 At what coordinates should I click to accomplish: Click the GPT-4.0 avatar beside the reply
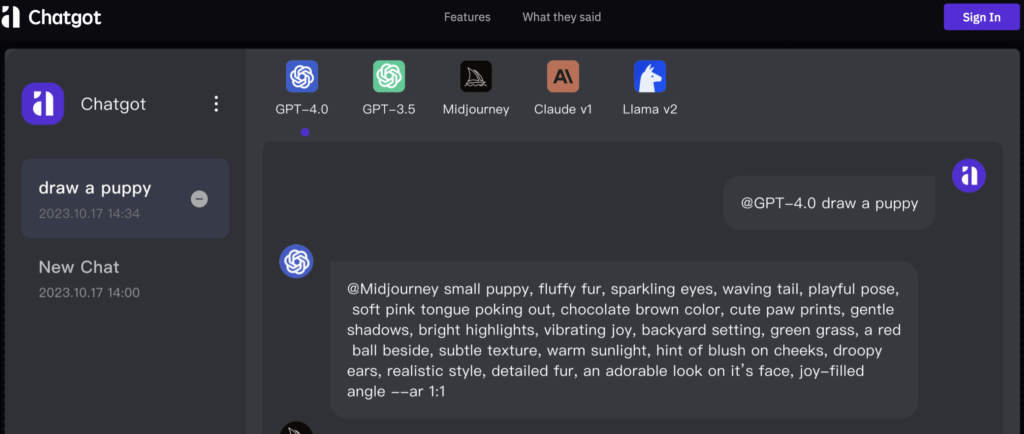296,261
